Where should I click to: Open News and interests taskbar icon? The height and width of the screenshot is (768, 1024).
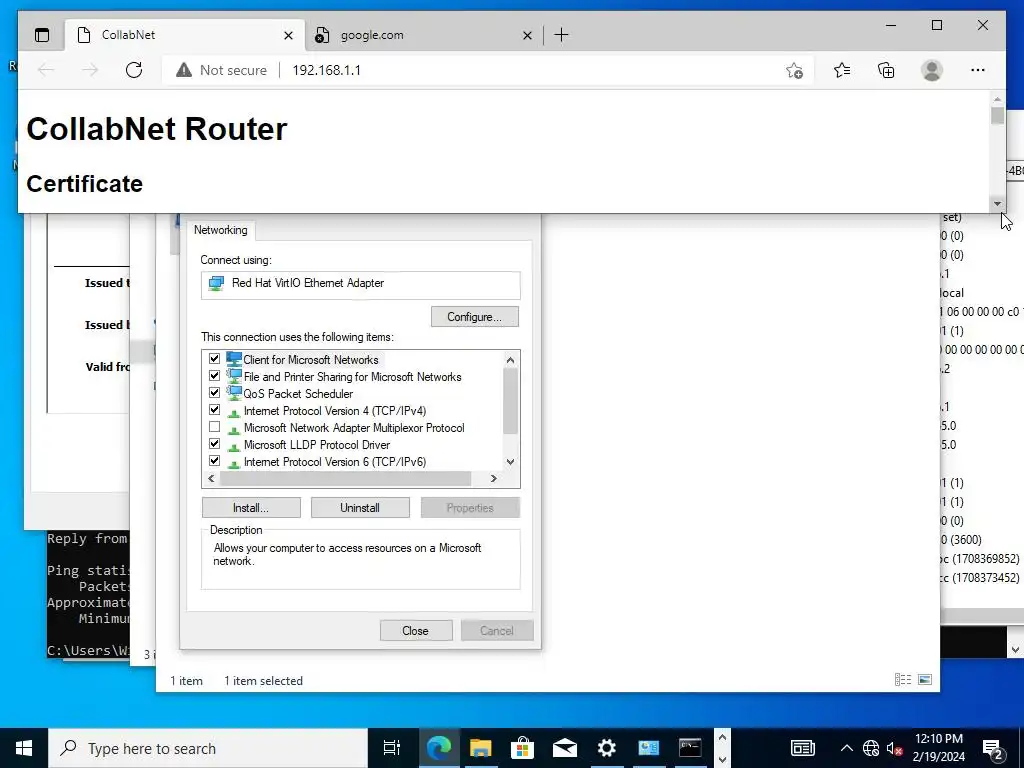pos(803,748)
